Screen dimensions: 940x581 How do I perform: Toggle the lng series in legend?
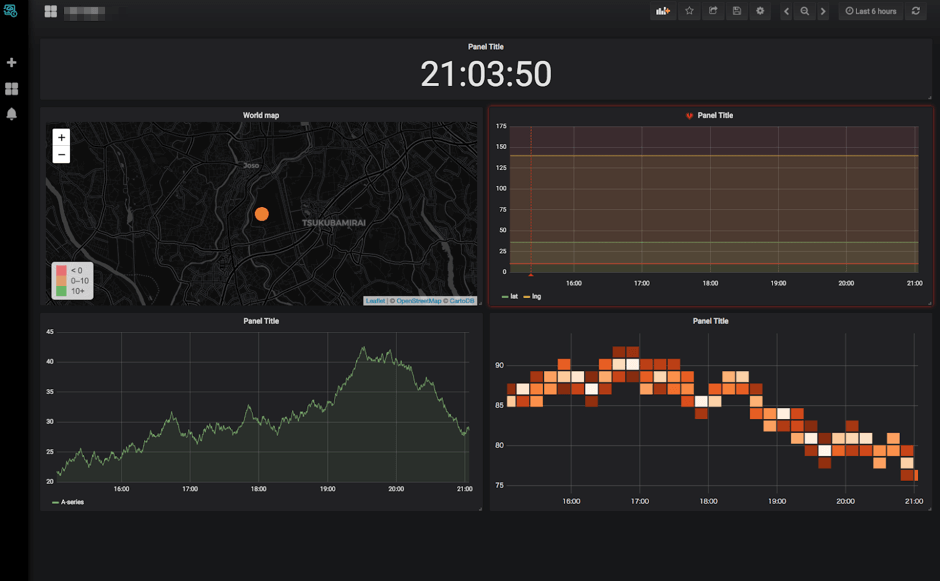tap(535, 297)
